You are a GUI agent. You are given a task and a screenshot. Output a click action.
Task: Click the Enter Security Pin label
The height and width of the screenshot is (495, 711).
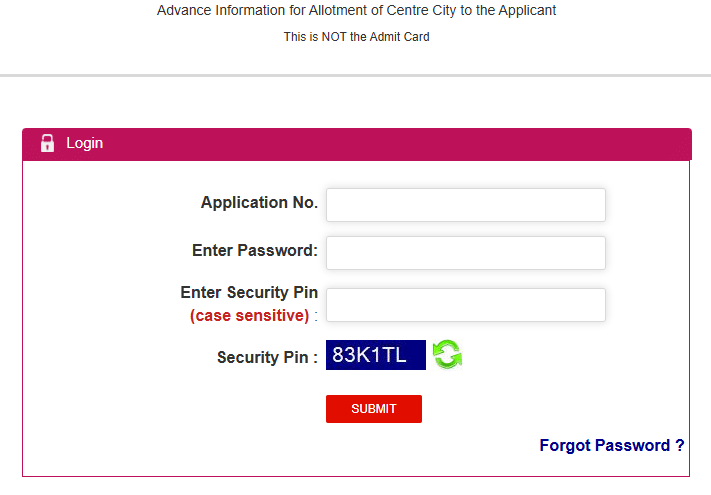tap(249, 293)
